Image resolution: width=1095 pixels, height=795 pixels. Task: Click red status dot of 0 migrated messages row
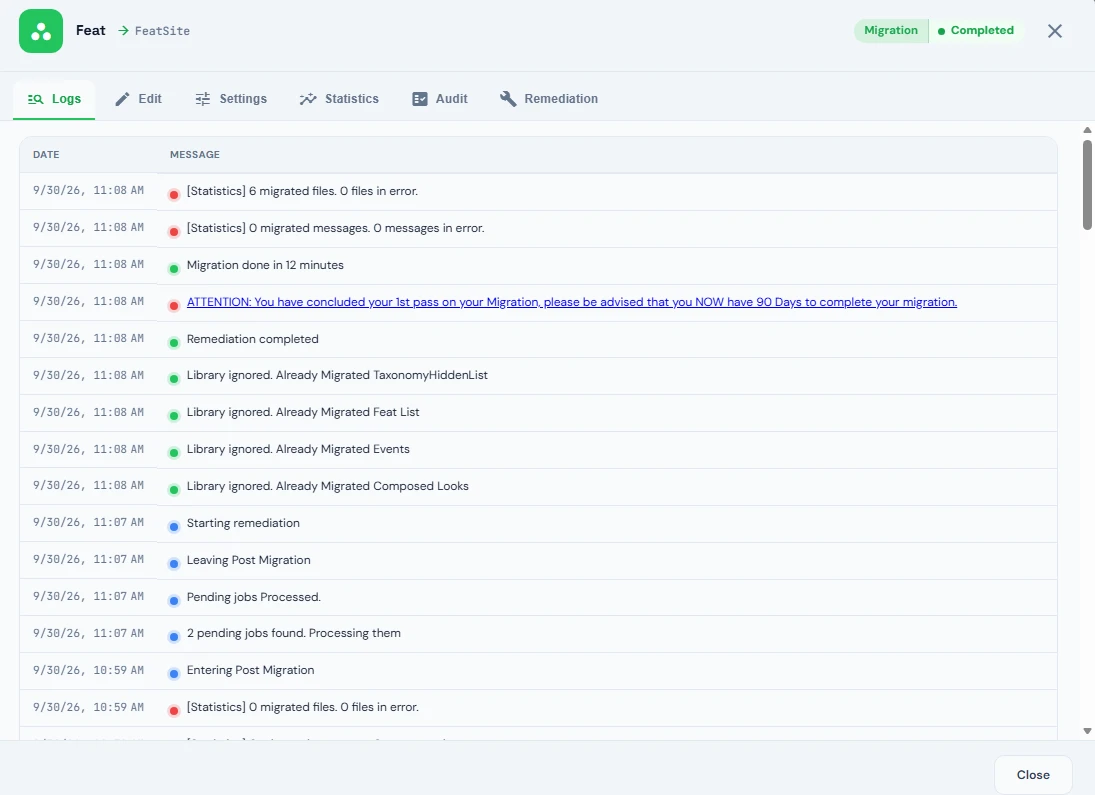(x=174, y=232)
